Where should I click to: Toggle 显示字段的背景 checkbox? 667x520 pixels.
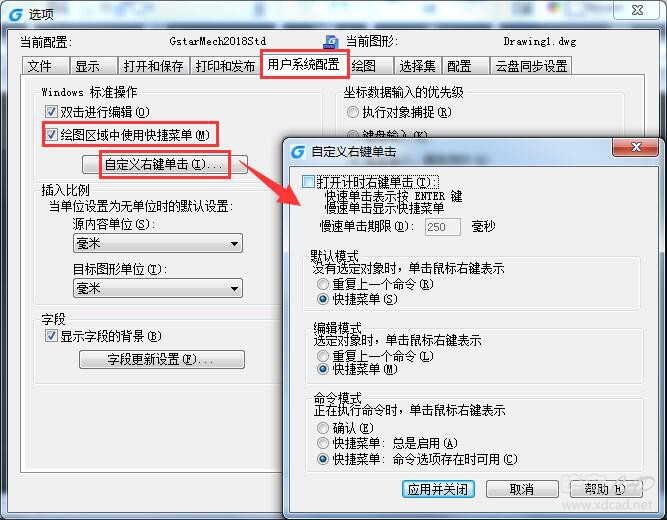click(51, 336)
